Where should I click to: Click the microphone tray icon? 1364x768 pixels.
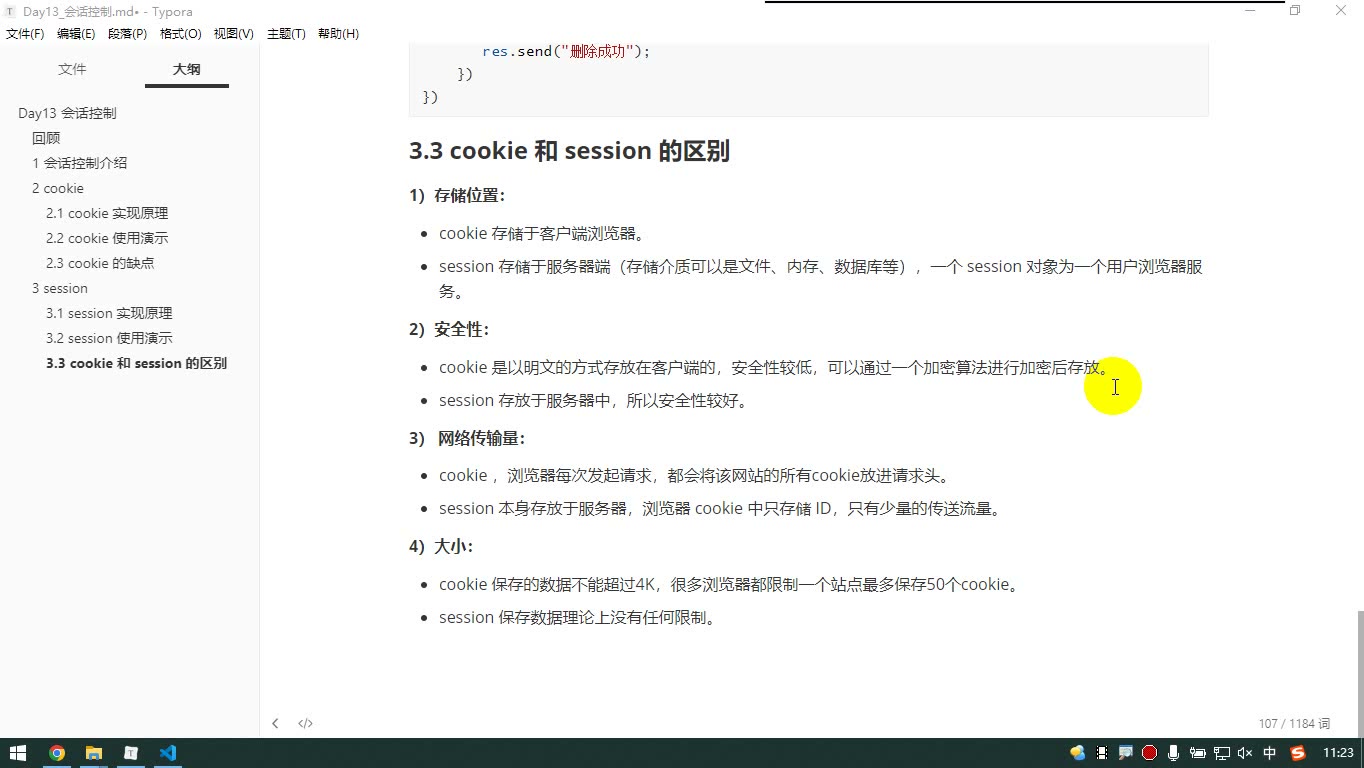(x=1173, y=753)
